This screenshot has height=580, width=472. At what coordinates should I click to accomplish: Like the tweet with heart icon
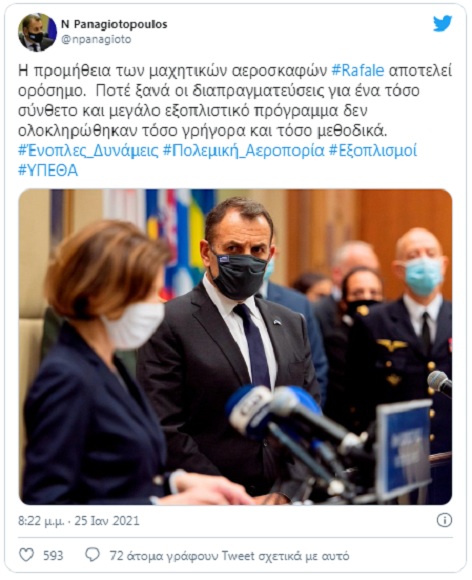click(x=26, y=555)
